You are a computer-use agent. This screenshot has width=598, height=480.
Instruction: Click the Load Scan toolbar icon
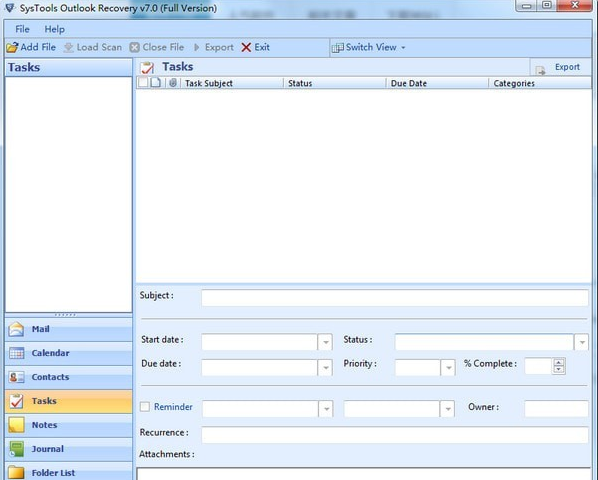pos(68,47)
